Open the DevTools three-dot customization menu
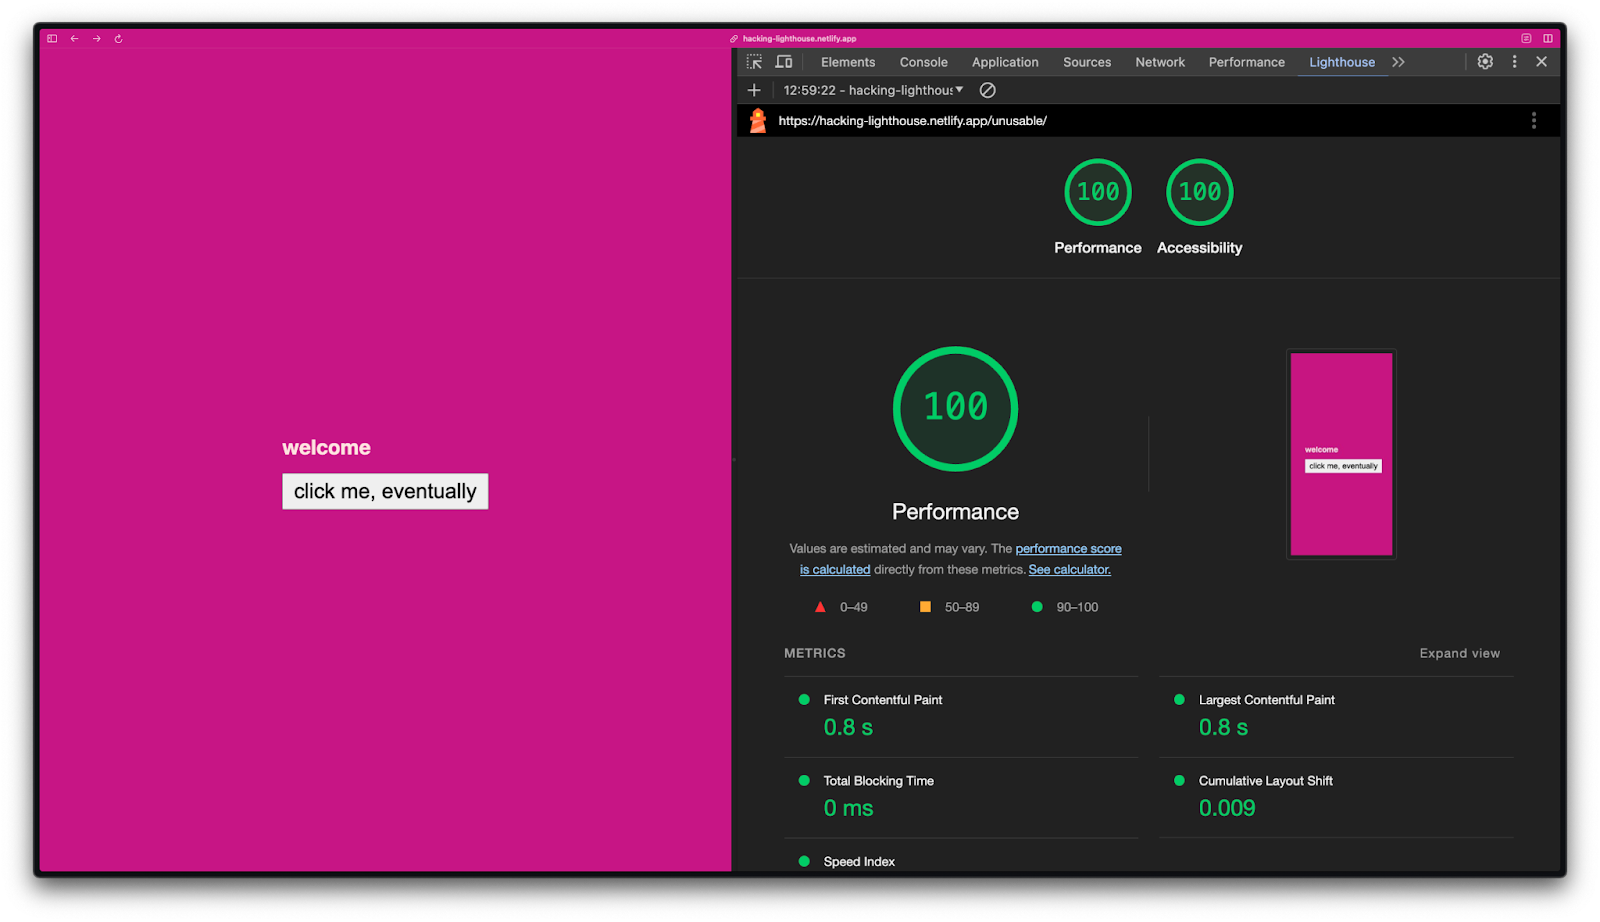 1514,61
